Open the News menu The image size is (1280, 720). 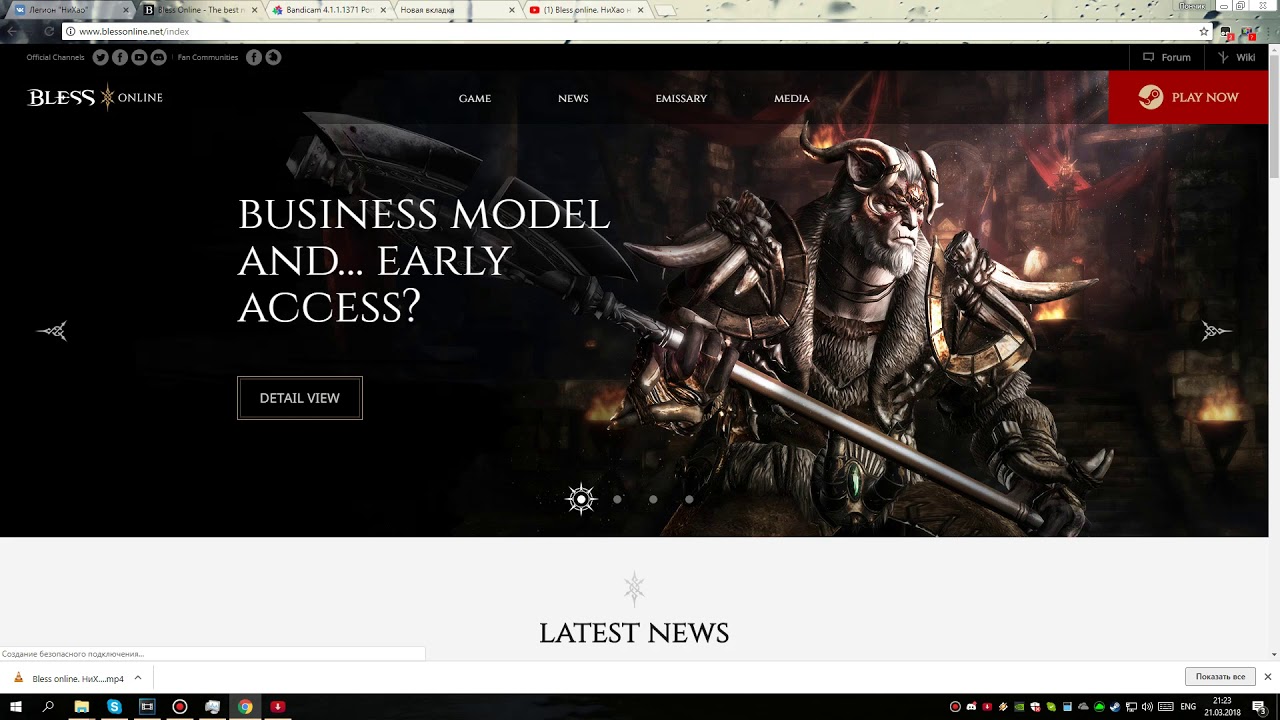(x=573, y=98)
